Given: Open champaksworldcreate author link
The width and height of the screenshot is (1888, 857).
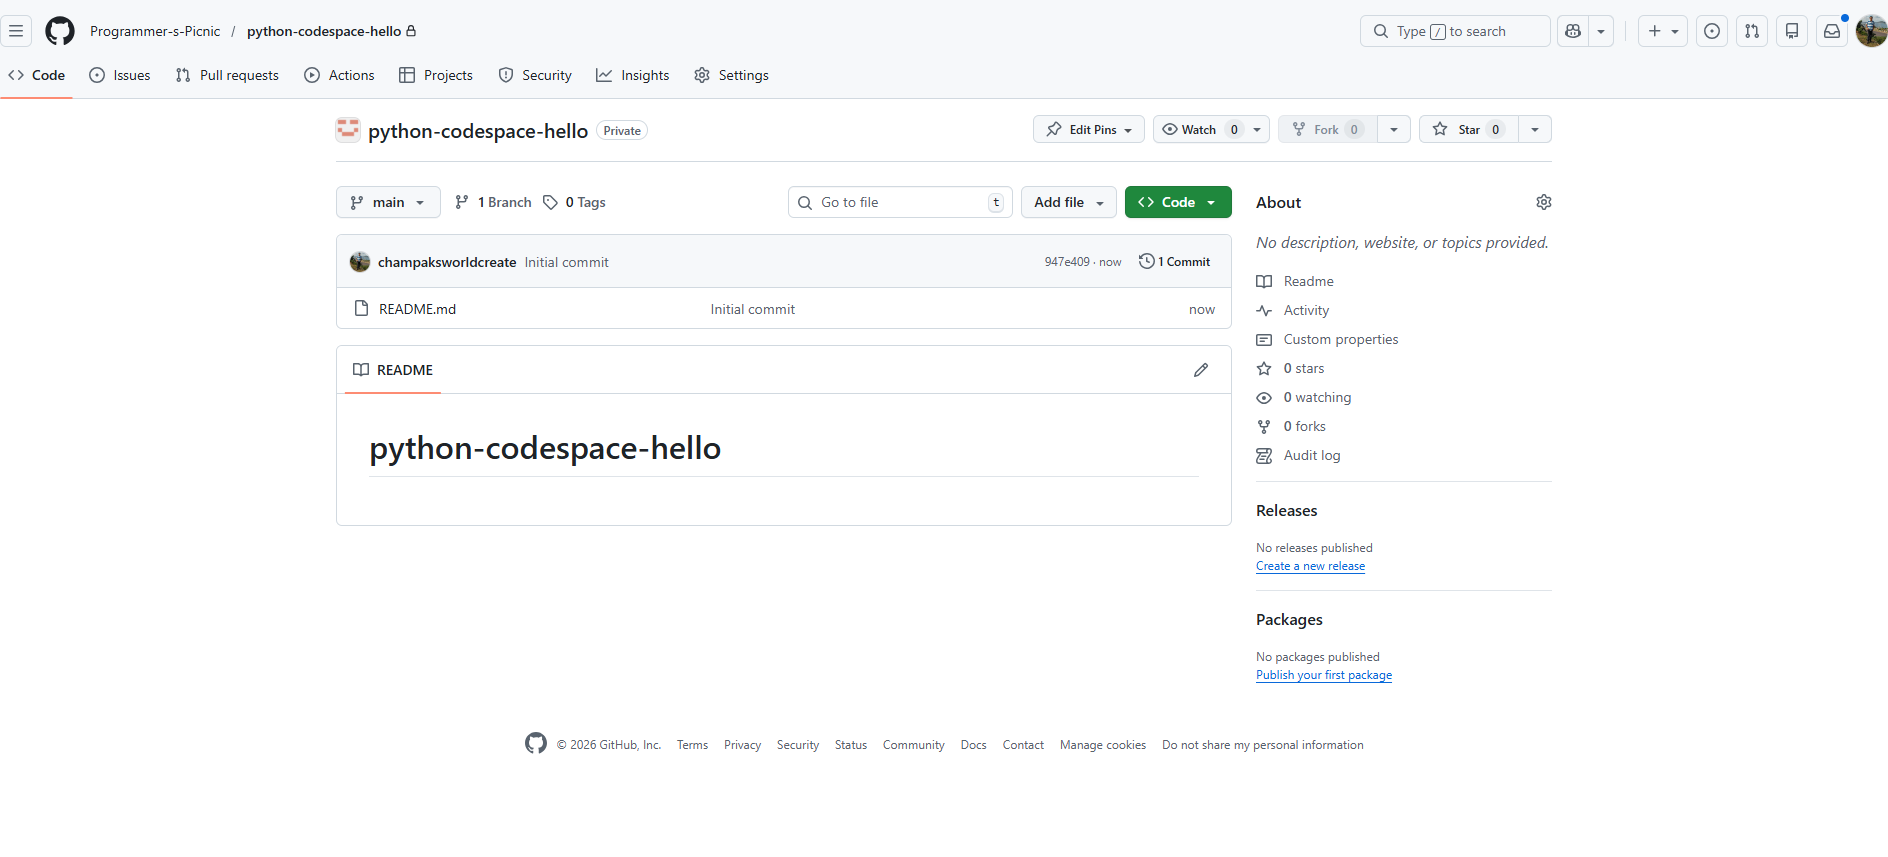Looking at the screenshot, I should (447, 262).
